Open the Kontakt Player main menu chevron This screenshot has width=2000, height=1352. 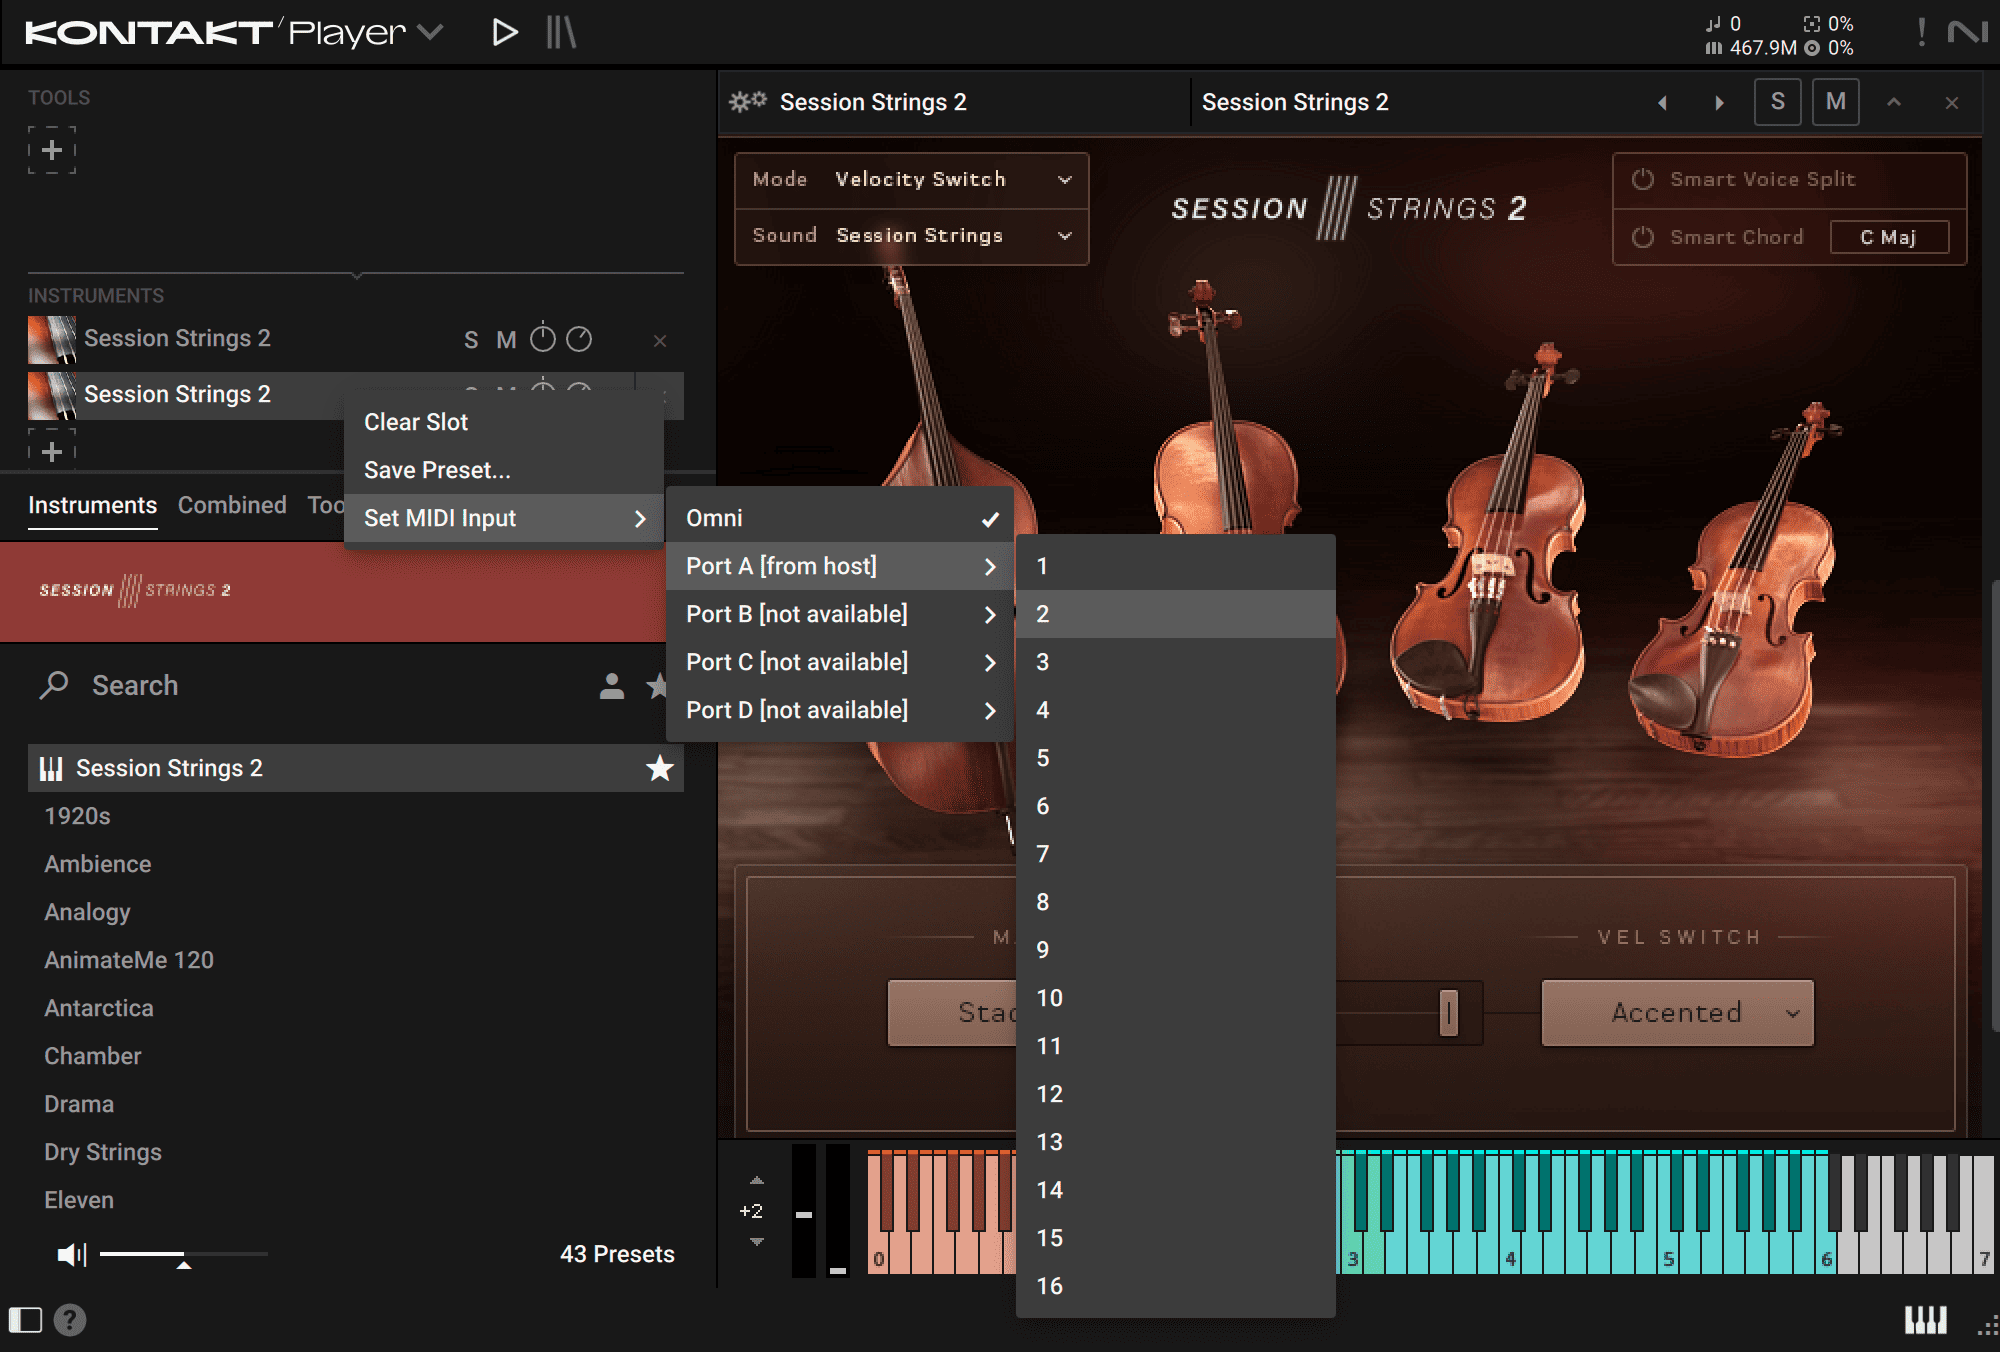(430, 33)
